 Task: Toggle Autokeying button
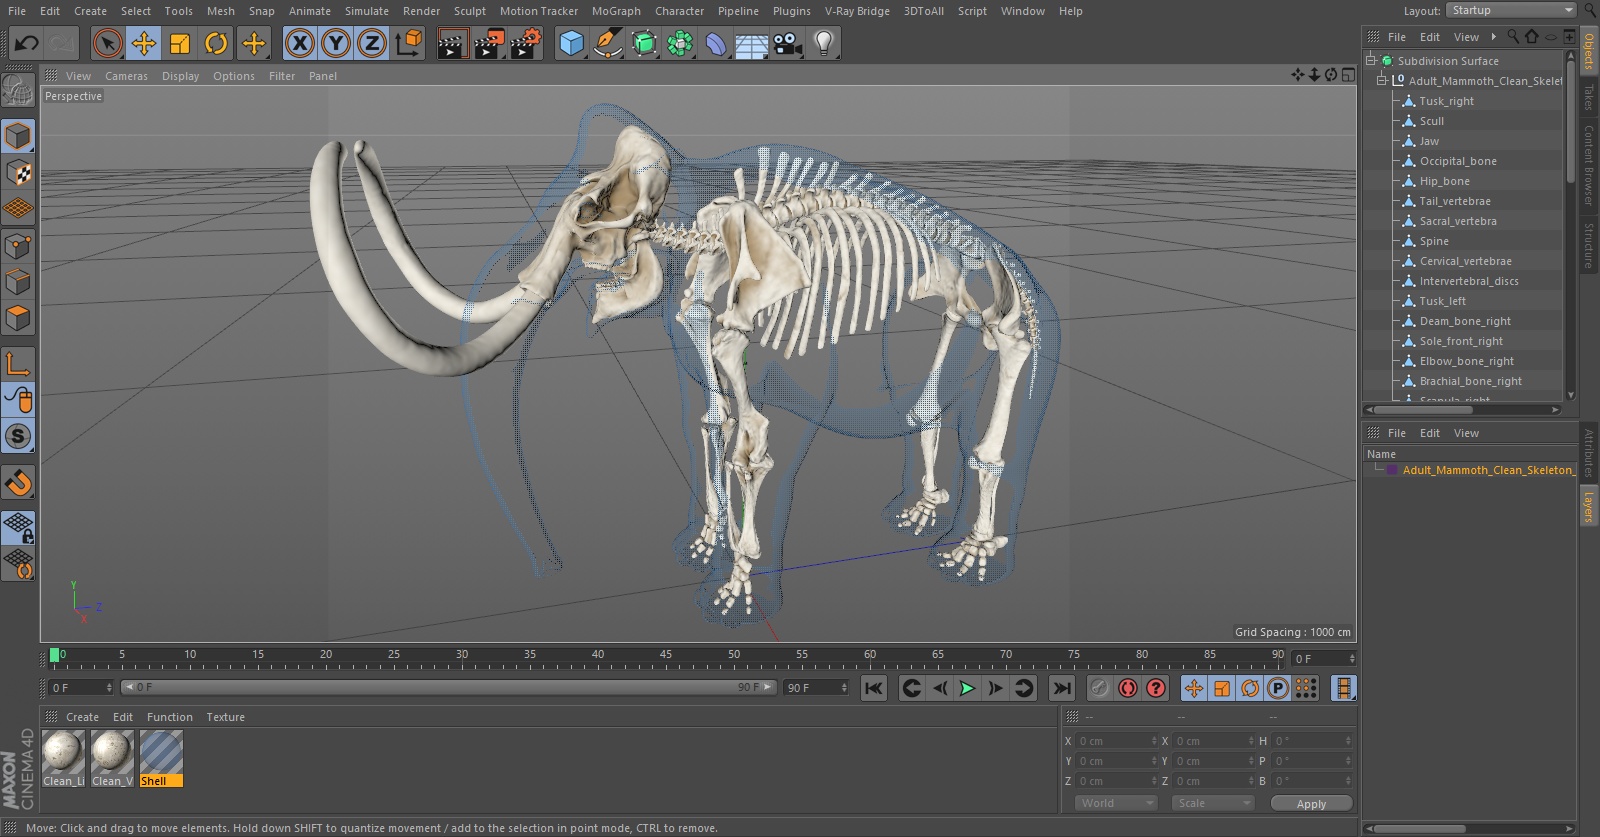tap(1128, 688)
